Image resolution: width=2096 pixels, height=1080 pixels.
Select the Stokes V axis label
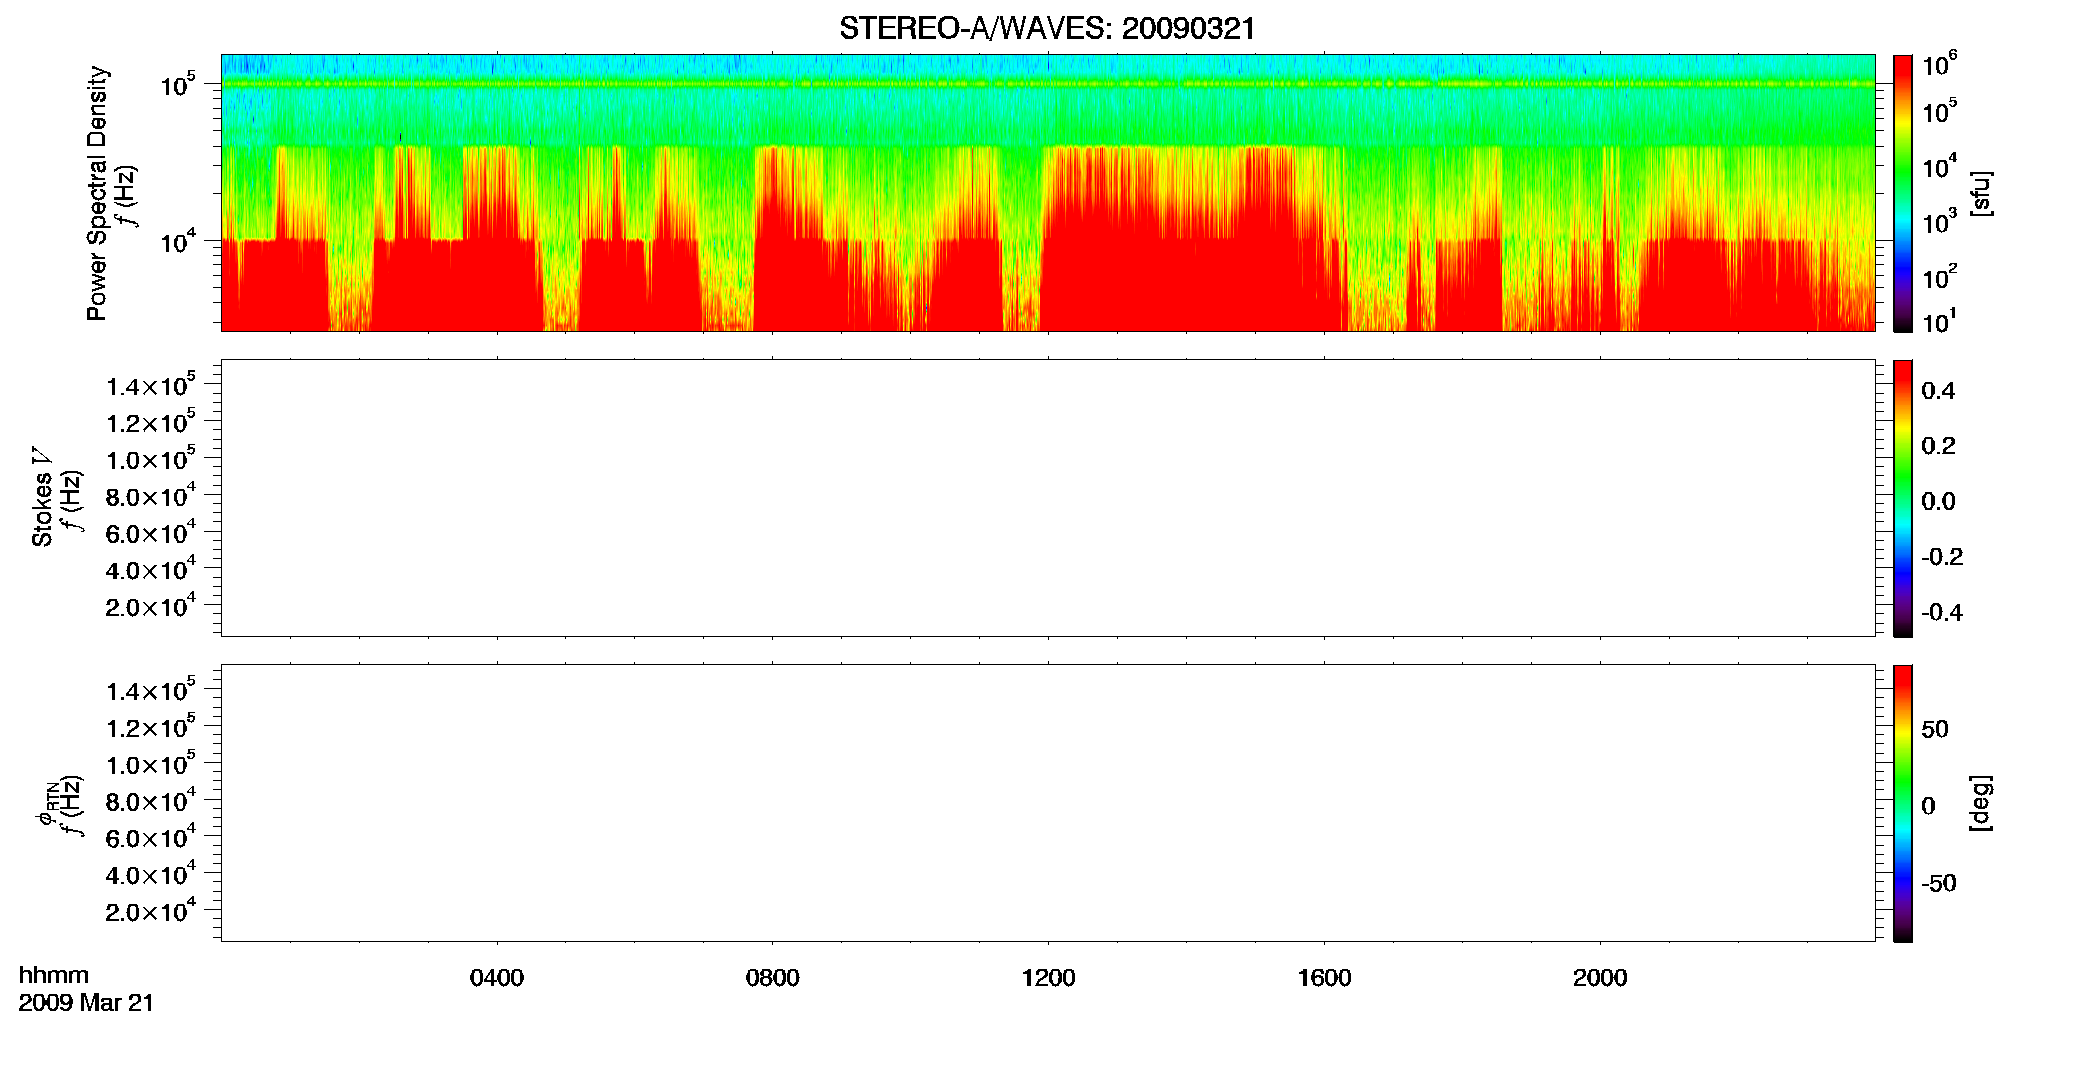pyautogui.click(x=42, y=497)
